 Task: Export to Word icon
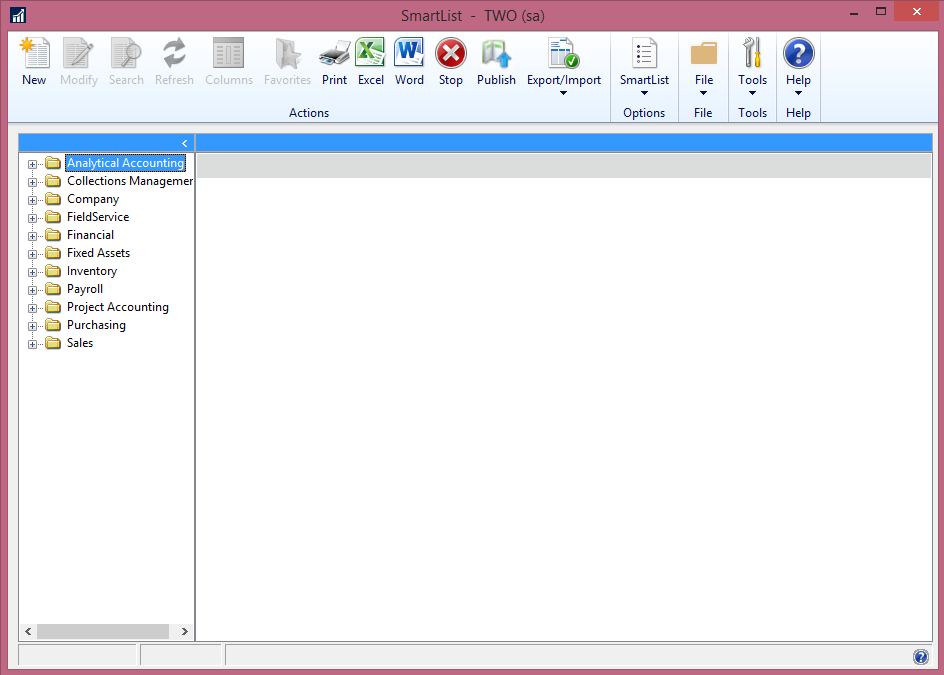[x=409, y=52]
